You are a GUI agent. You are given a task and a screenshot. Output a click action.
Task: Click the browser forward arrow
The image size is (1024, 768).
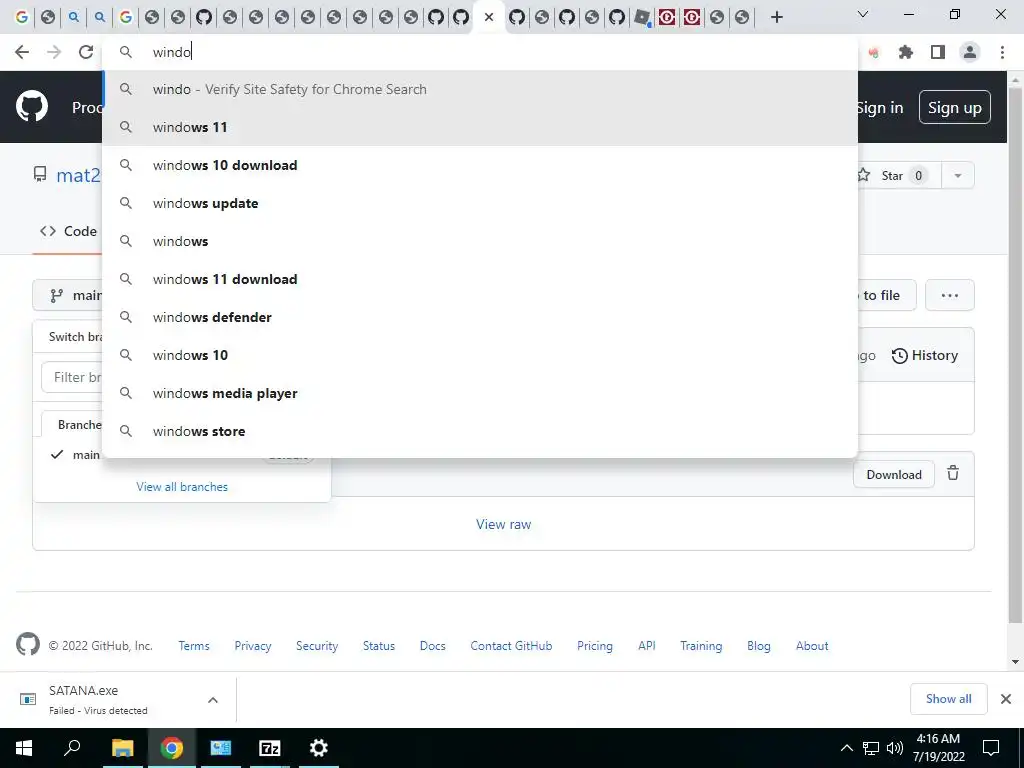54,52
